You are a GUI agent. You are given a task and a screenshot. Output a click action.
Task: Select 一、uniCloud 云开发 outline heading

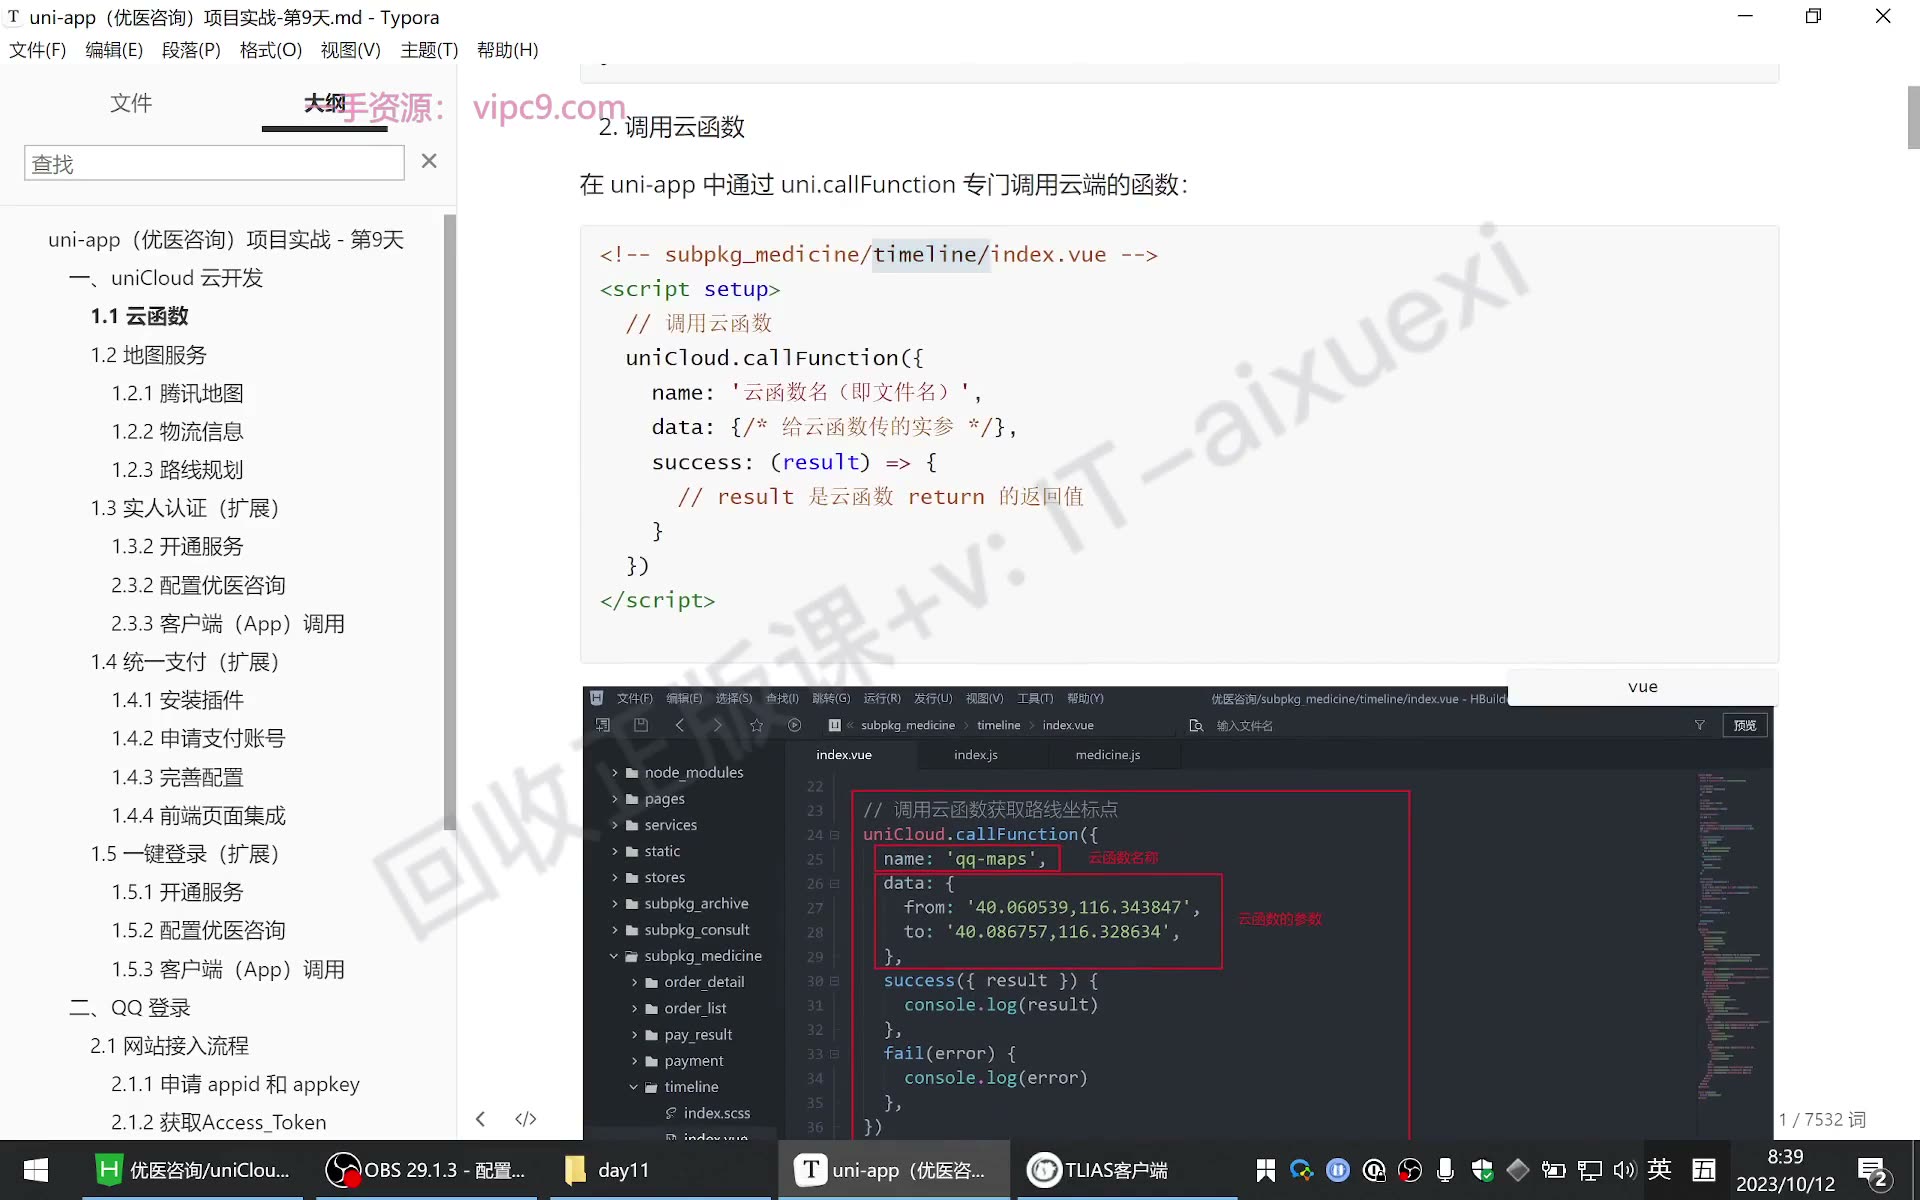click(x=166, y=278)
